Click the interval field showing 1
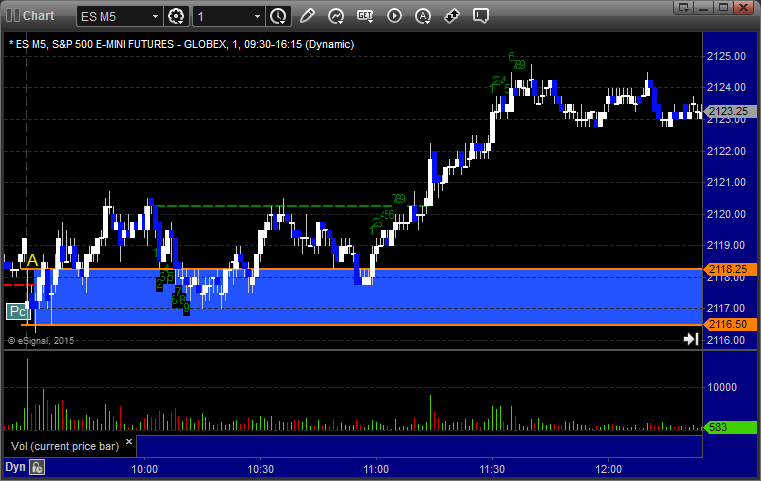Viewport: 761px width, 481px height. [x=223, y=17]
